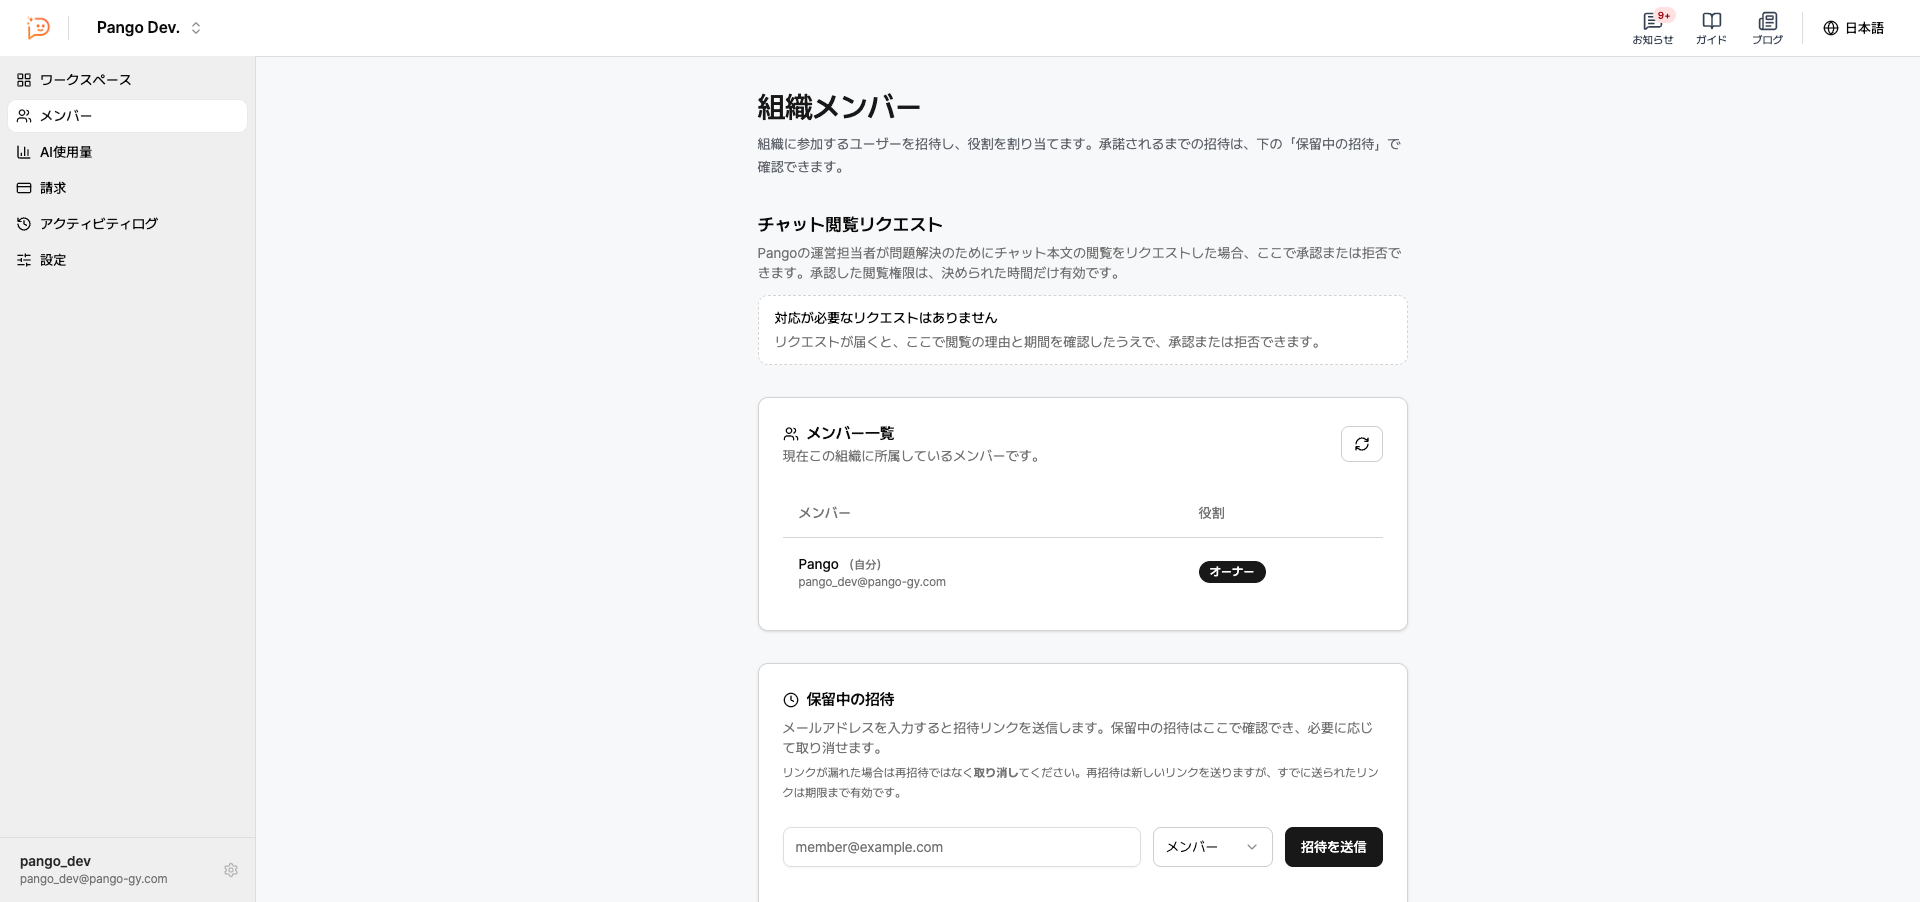
Task: Open the お知らせ notifications icon
Action: 1652,28
